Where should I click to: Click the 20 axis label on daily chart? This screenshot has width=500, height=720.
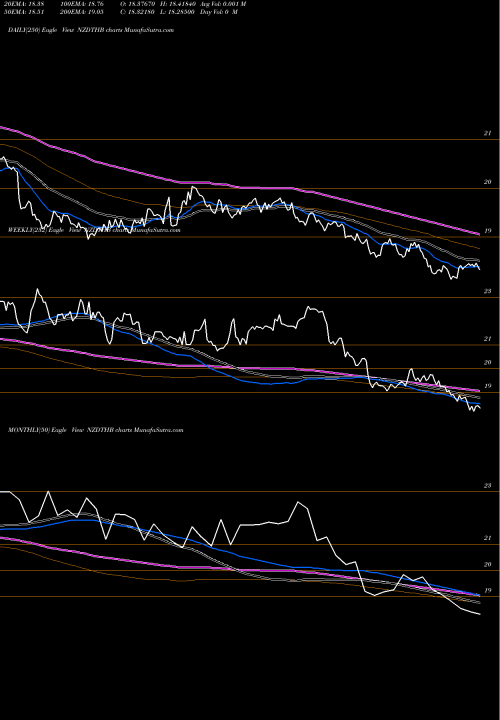tap(487, 182)
